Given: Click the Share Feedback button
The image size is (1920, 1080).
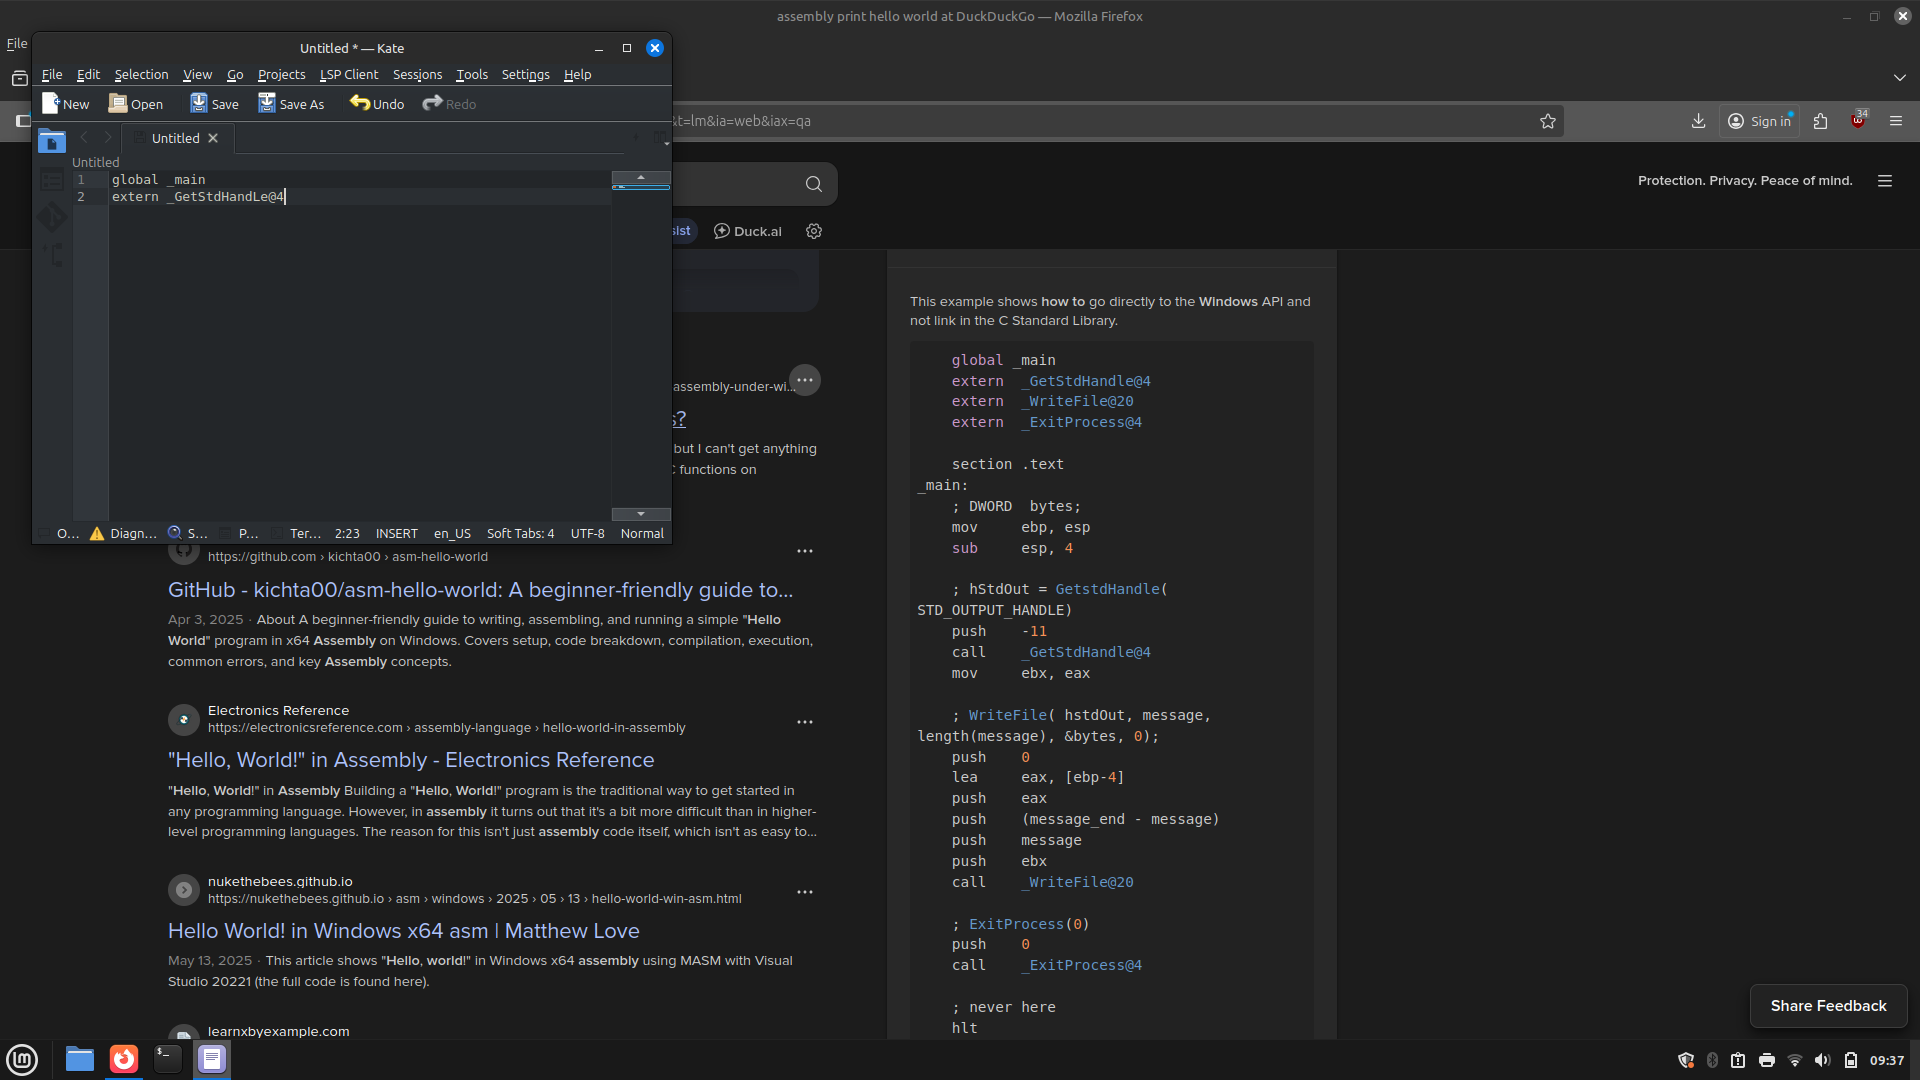Looking at the screenshot, I should click(x=1828, y=1006).
